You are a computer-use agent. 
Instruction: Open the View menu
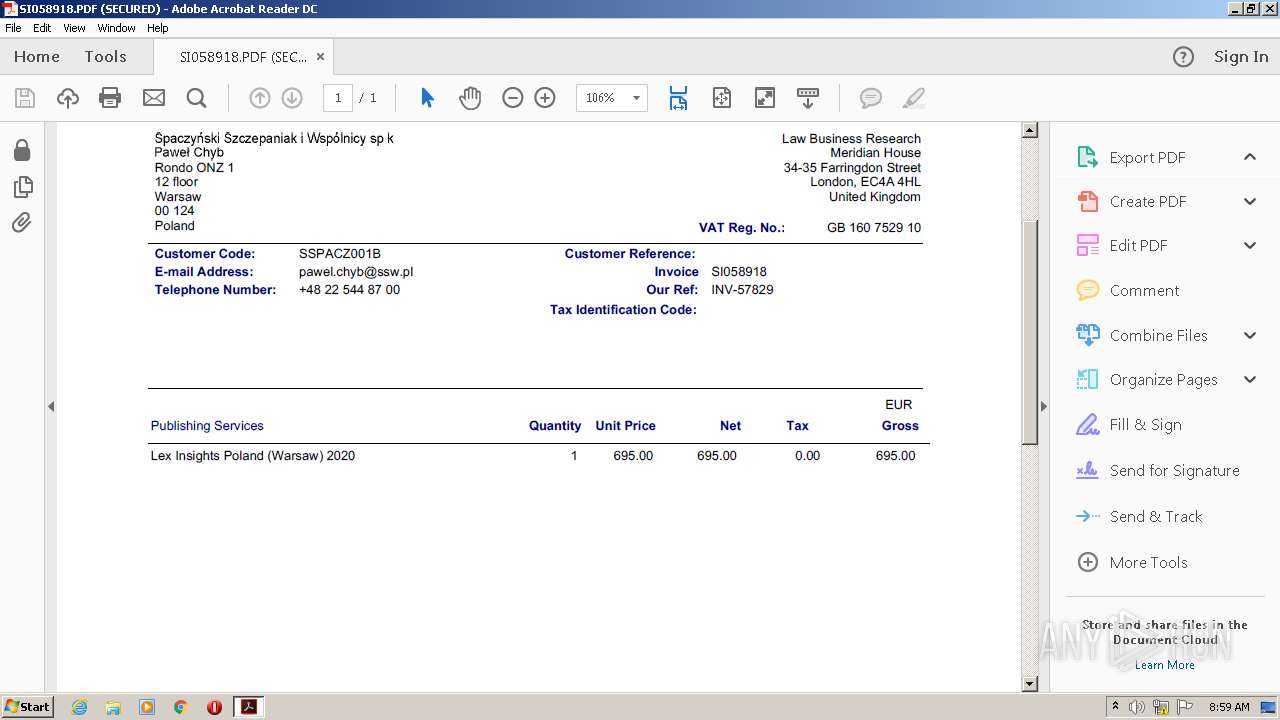pyautogui.click(x=74, y=28)
